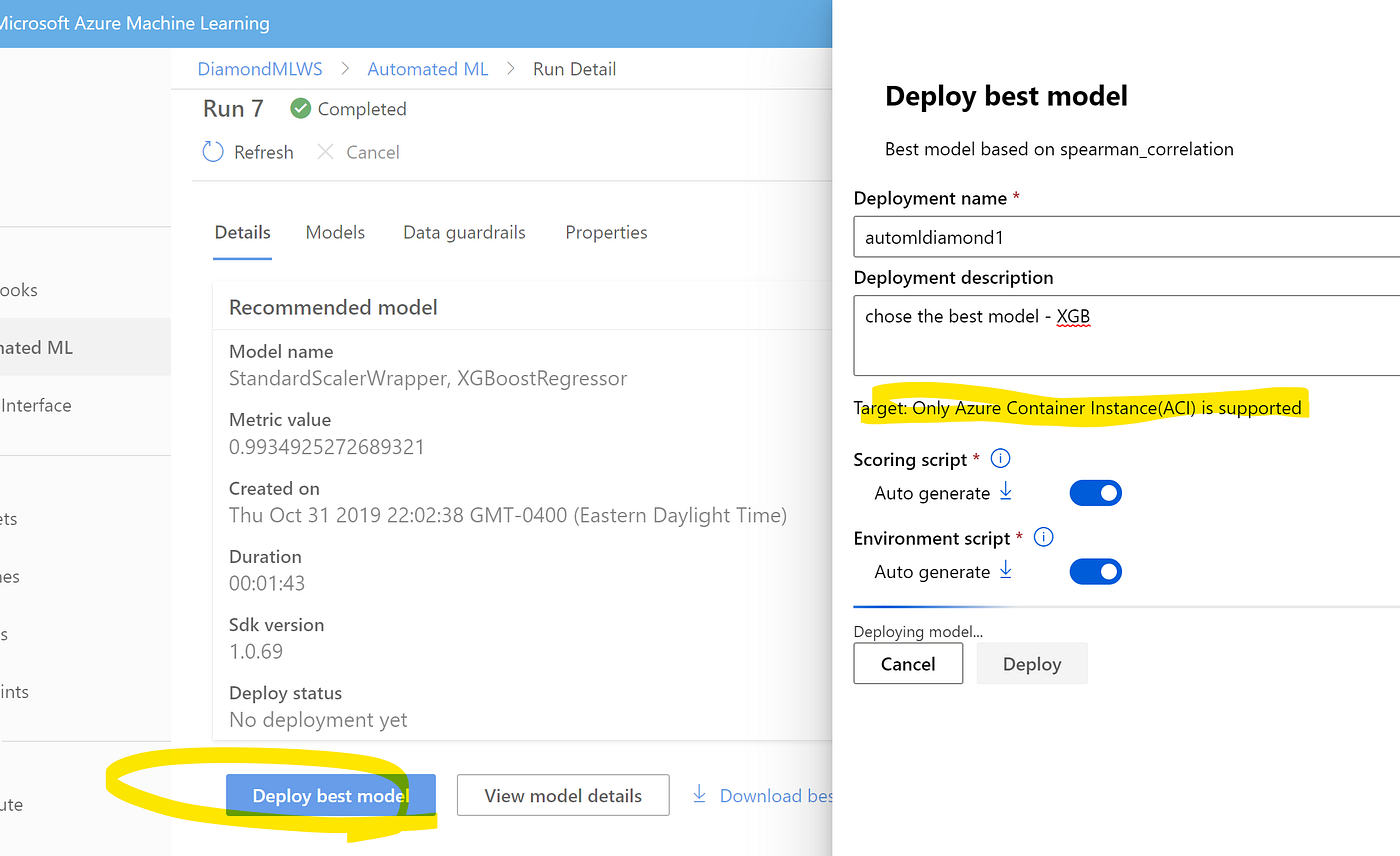This screenshot has height=856, width=1400.
Task: Click the highlighted Deploy best model button
Action: tap(330, 795)
